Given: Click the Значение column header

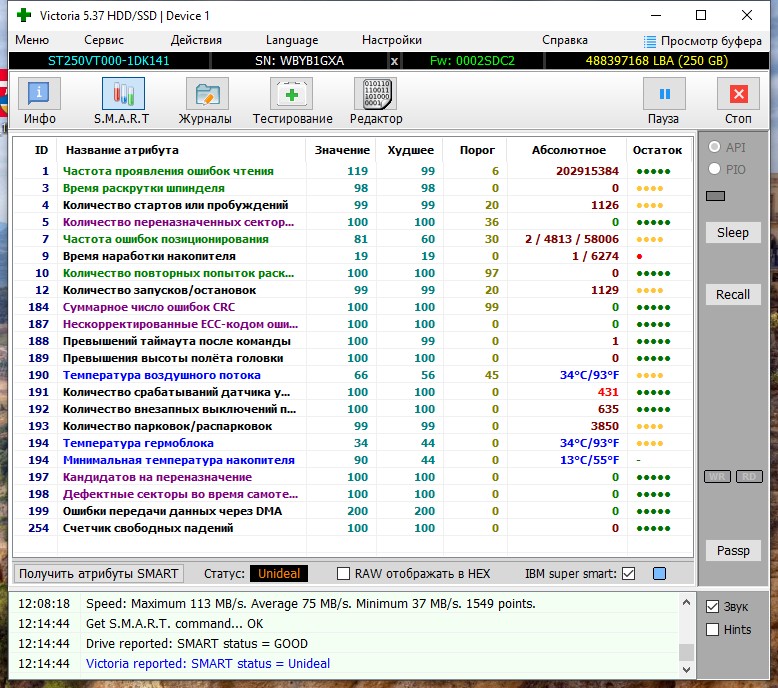Looking at the screenshot, I should tap(342, 150).
